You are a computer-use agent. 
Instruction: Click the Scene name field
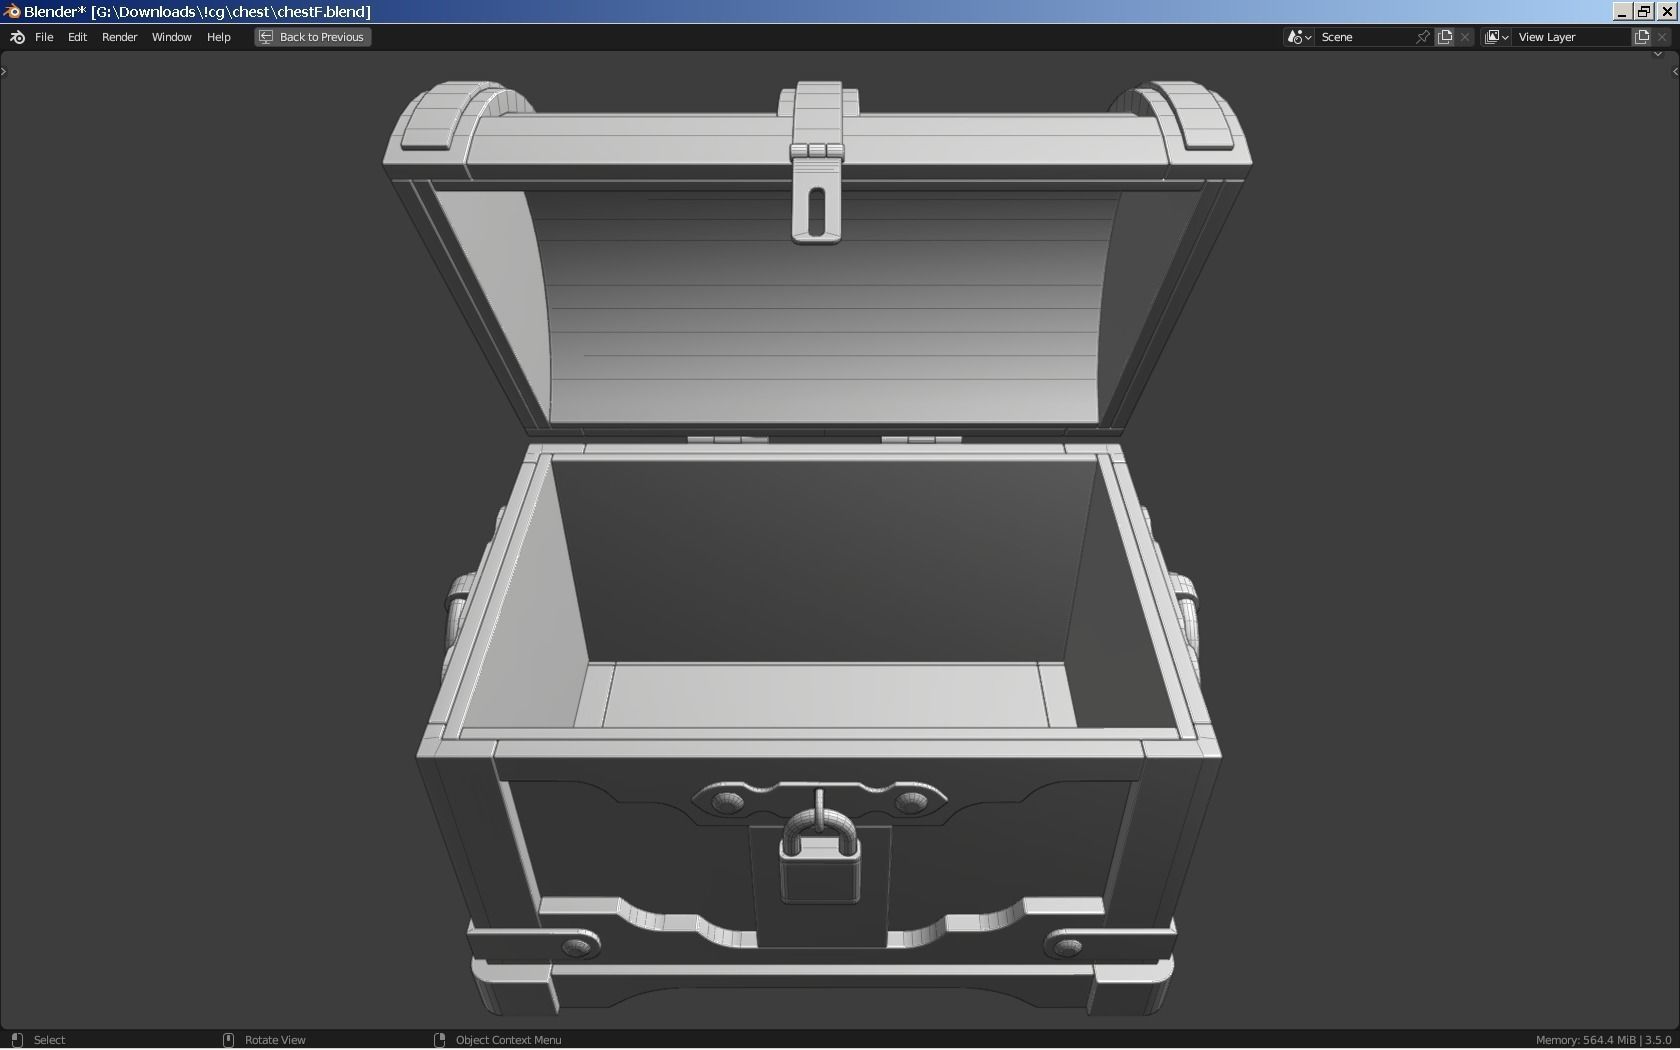pos(1363,37)
